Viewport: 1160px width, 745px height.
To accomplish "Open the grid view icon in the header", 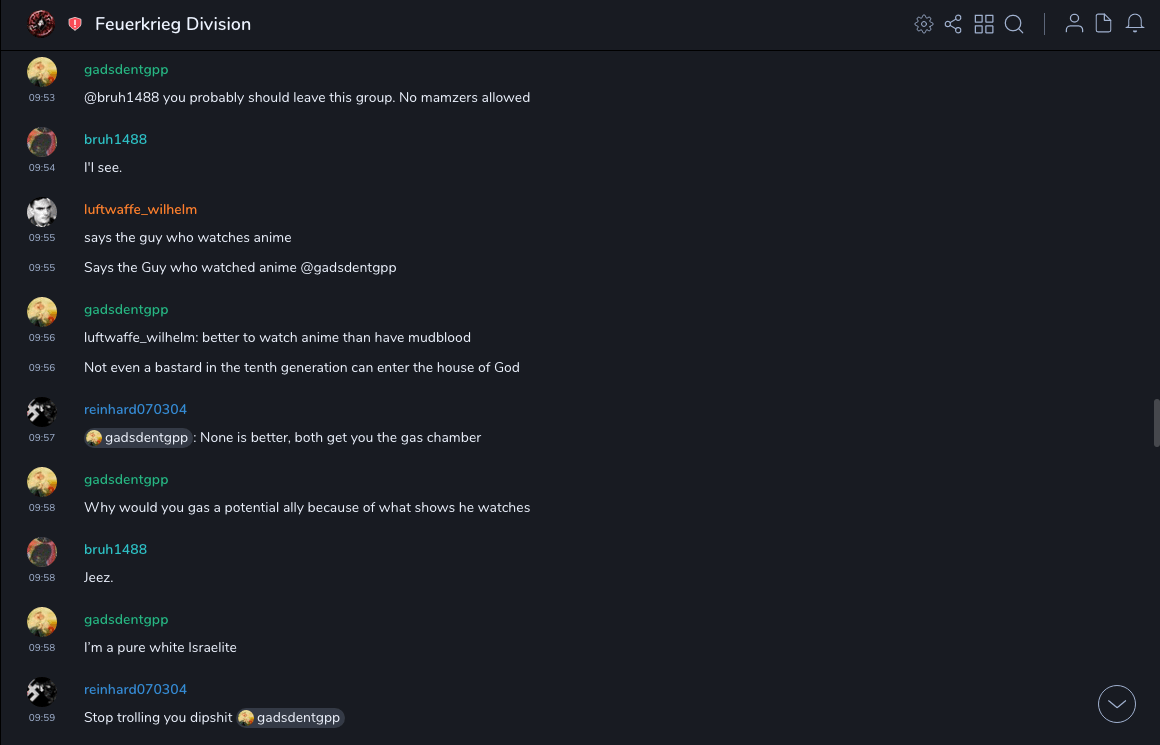I will coord(984,24).
